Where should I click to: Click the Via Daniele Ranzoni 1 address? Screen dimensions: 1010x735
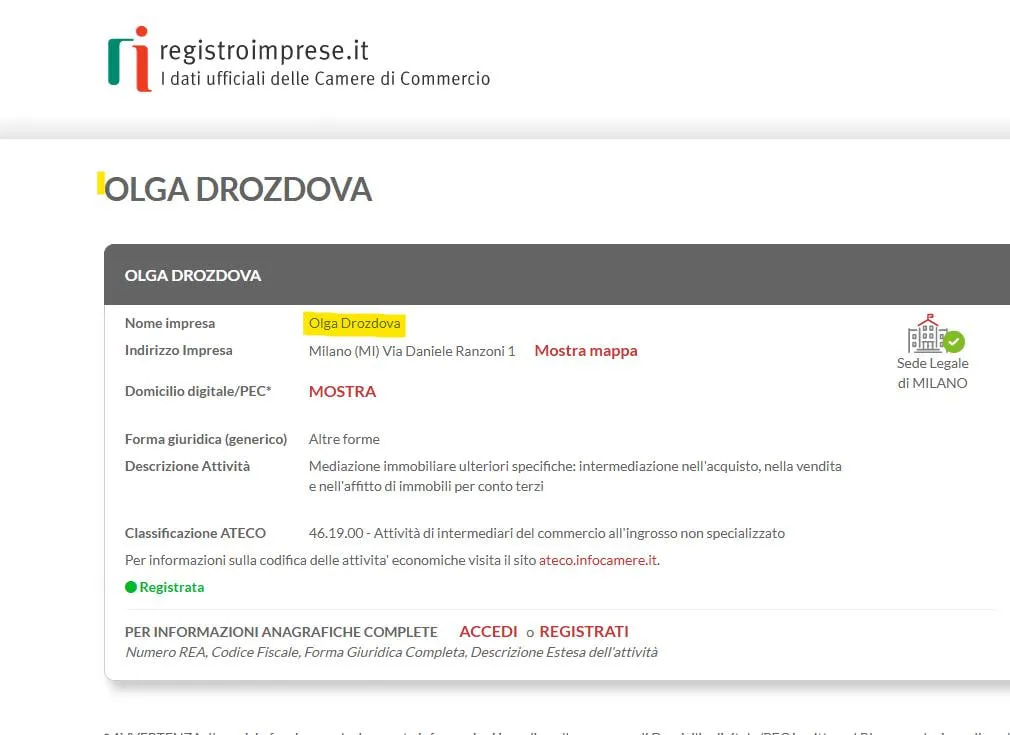coord(412,351)
